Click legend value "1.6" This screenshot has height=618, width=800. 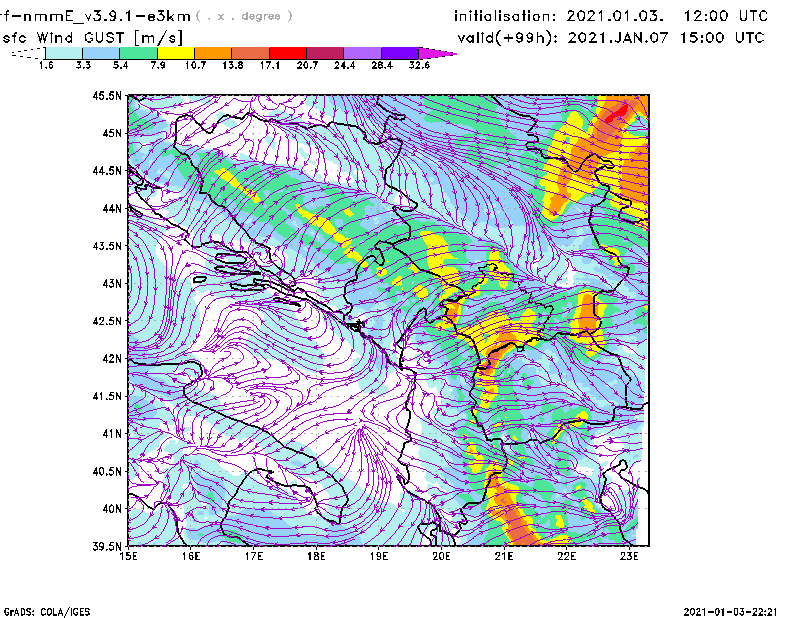(46, 65)
